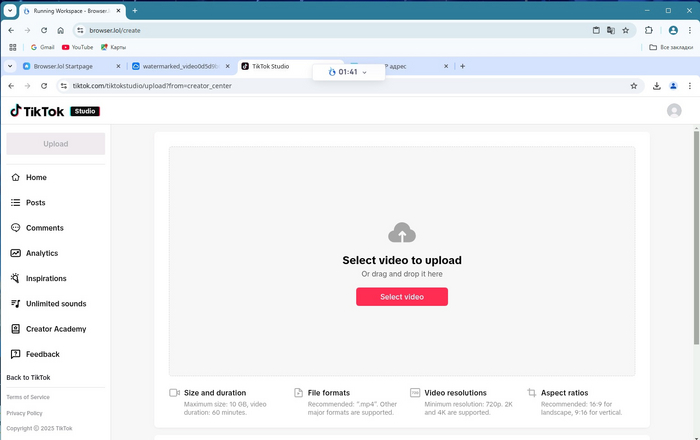Open Posts in the sidebar
The height and width of the screenshot is (440, 700).
pyautogui.click(x=36, y=203)
